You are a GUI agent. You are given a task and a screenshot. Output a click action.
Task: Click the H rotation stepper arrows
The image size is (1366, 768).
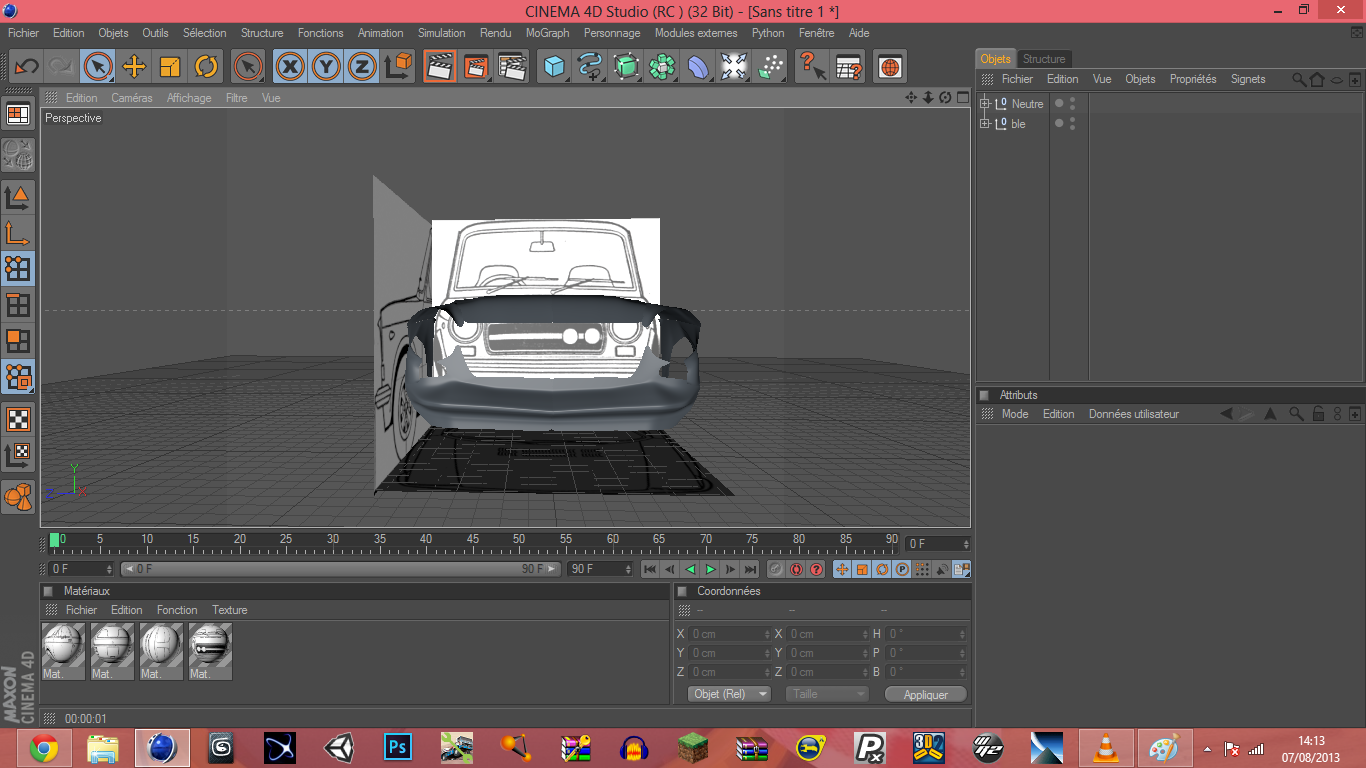(x=965, y=634)
